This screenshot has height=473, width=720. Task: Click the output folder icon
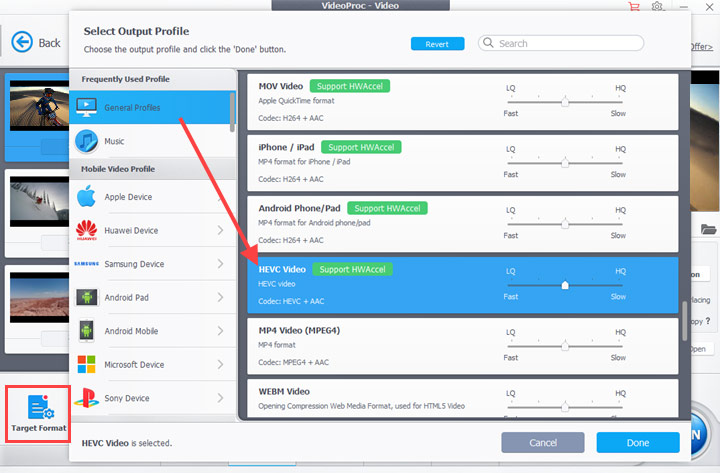(709, 229)
